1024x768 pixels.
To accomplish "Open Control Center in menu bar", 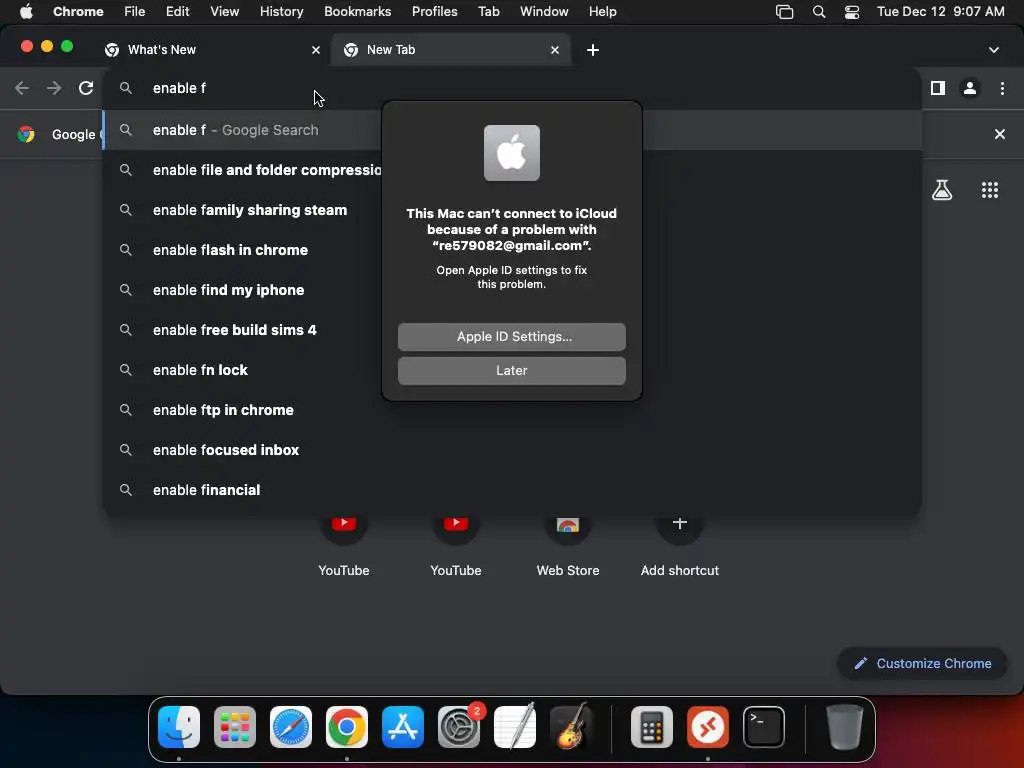I will tap(852, 12).
